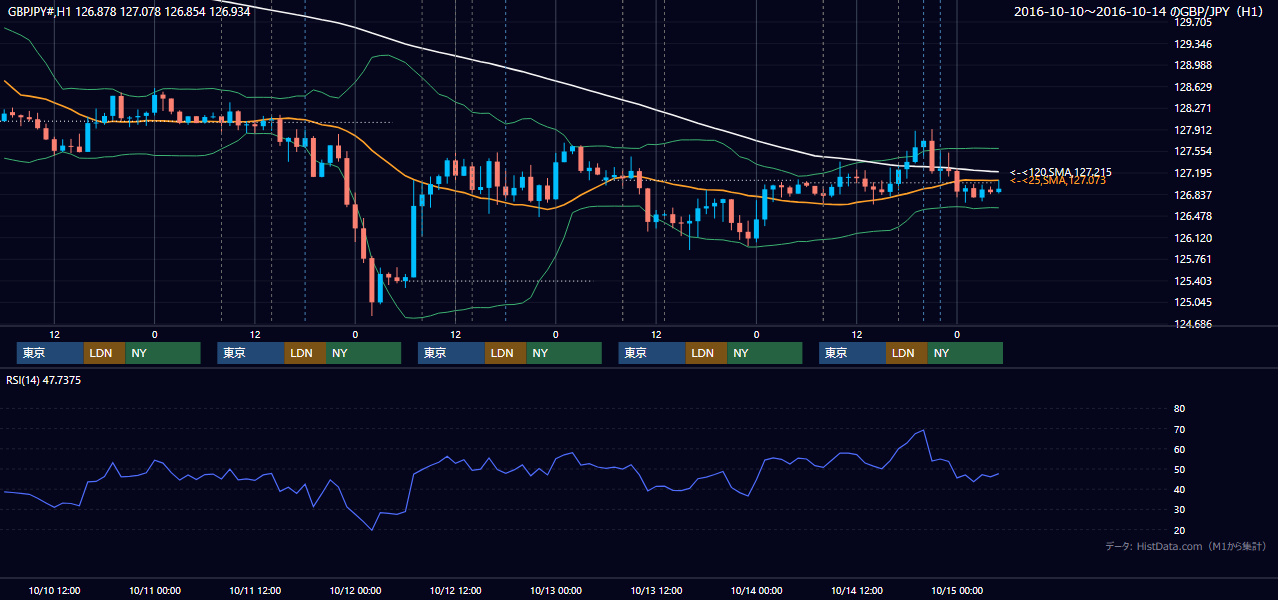
Task: Select the 10/12 00:00 date label
Action: pos(355,590)
